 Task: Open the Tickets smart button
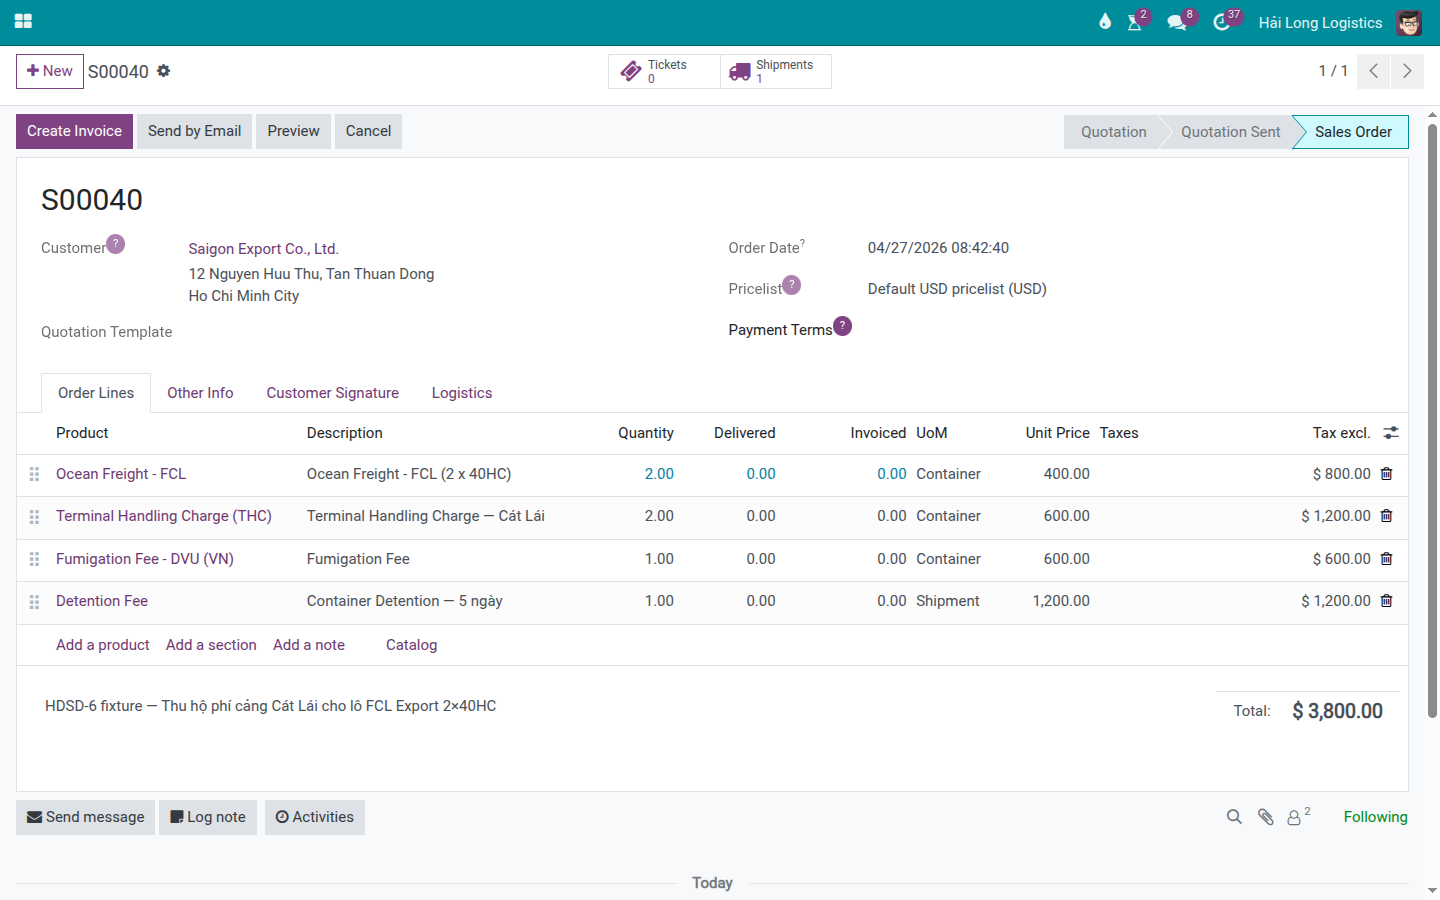click(x=664, y=71)
